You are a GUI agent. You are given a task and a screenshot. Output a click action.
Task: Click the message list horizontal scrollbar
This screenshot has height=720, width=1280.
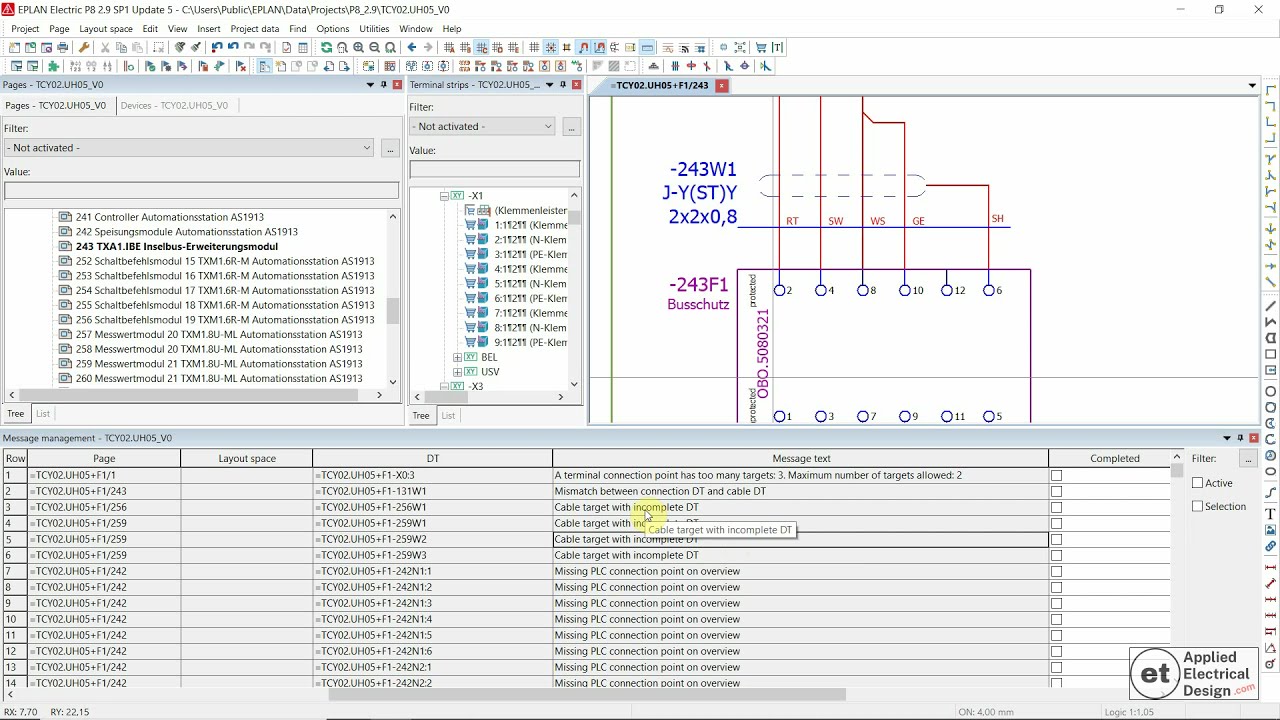tap(587, 695)
